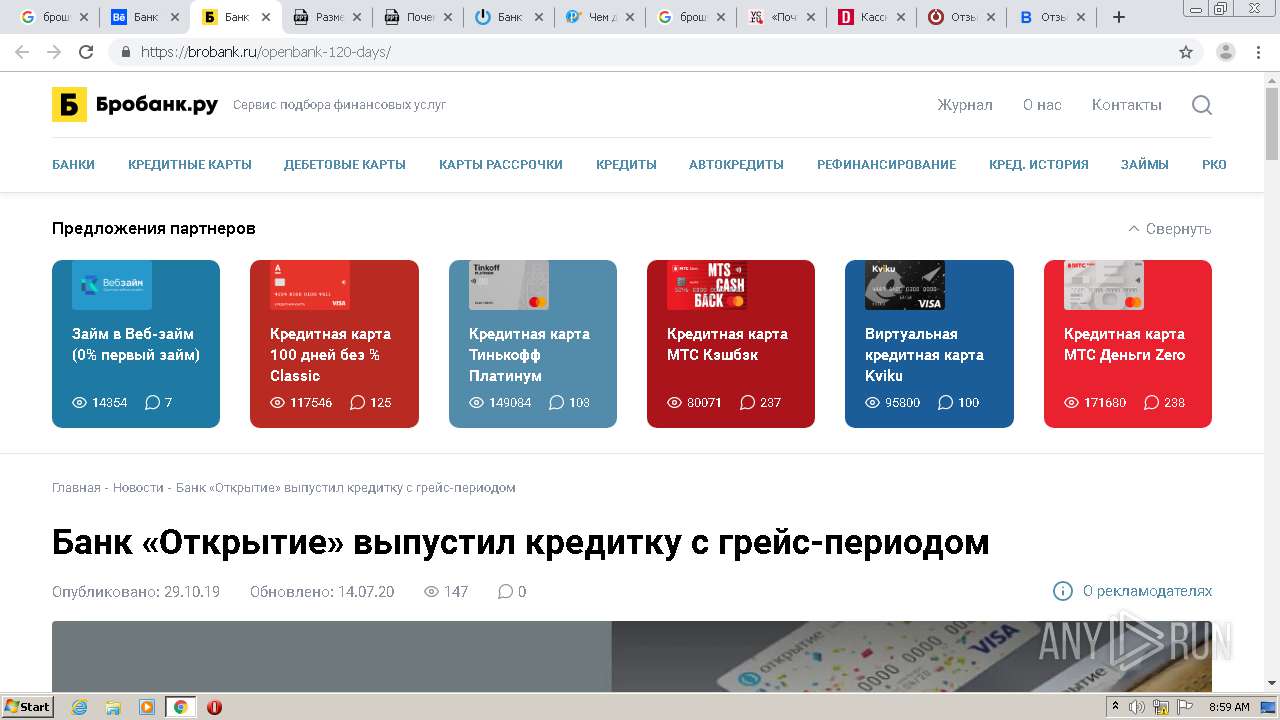Open the site search magnifier icon
The width and height of the screenshot is (1280, 720).
[1202, 105]
